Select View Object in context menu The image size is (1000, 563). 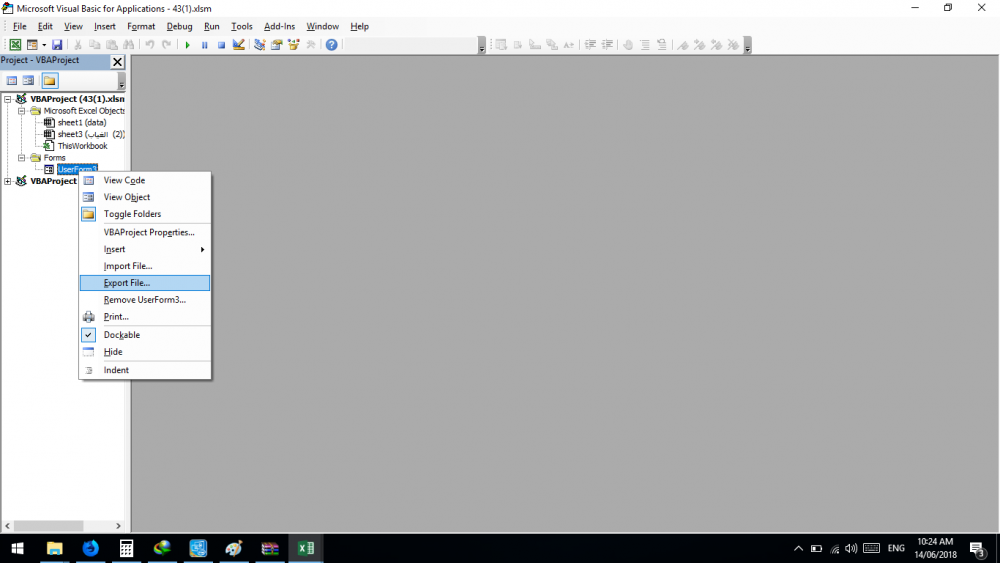tap(145, 197)
